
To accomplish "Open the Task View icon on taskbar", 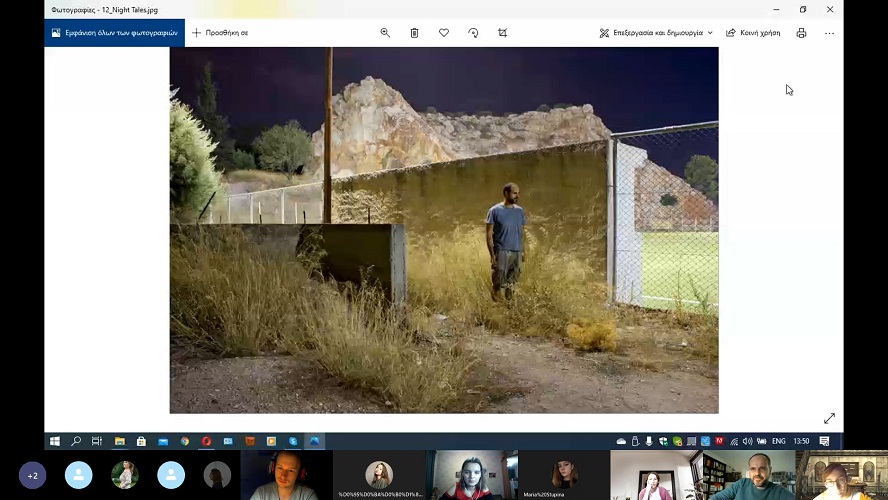I will click(97, 441).
